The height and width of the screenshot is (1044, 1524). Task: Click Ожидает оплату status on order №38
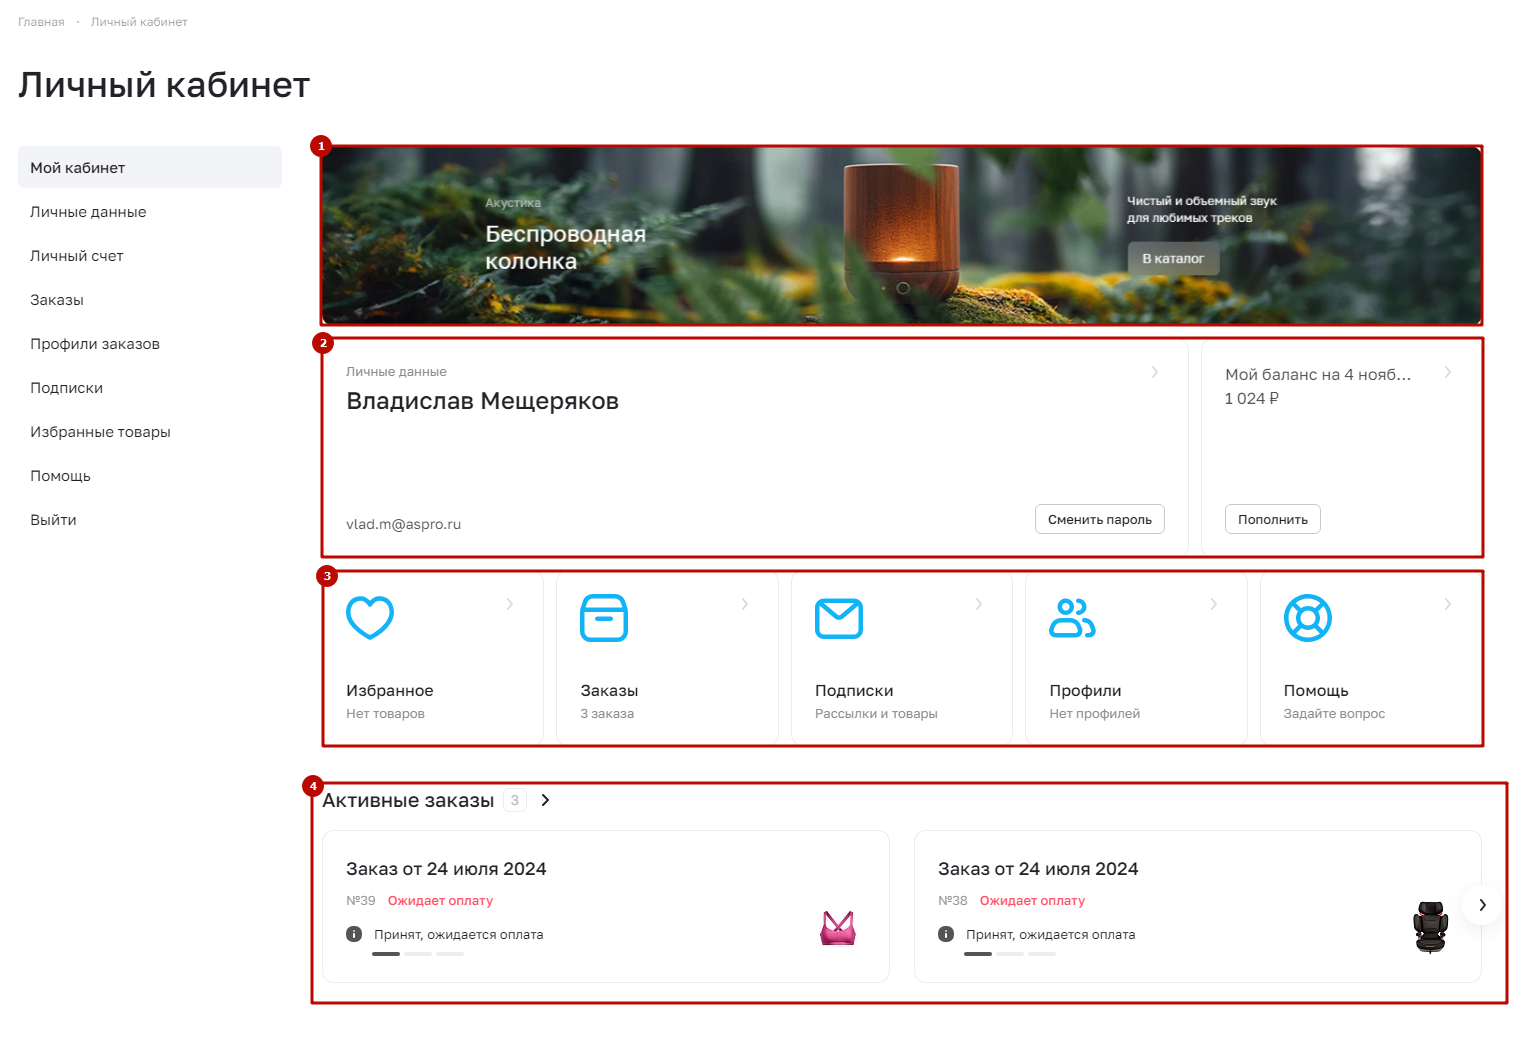click(x=1032, y=901)
